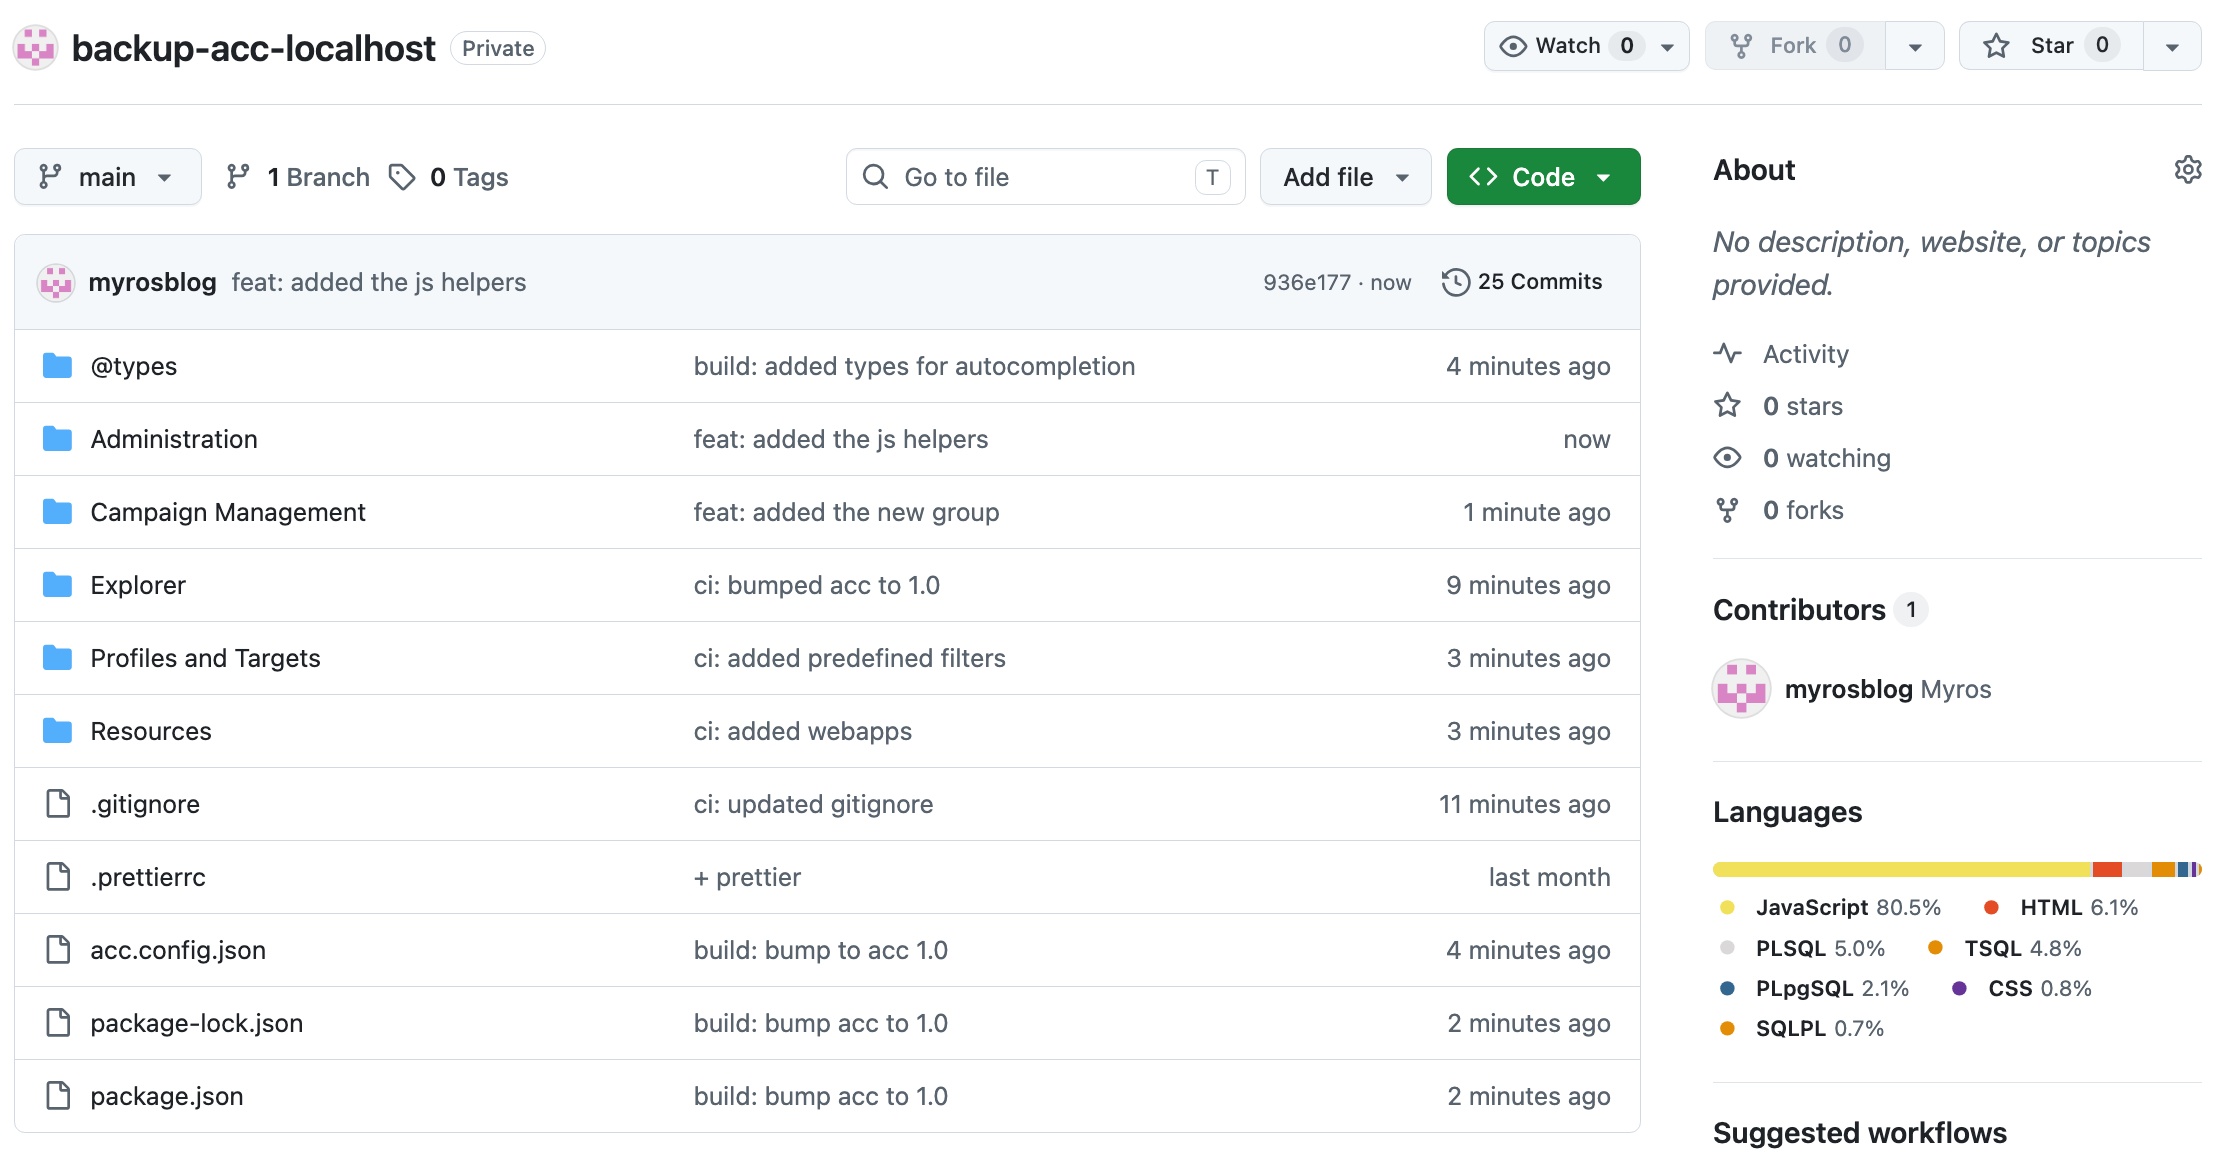Click the Resources folder icon
This screenshot has width=2230, height=1158.
(58, 731)
